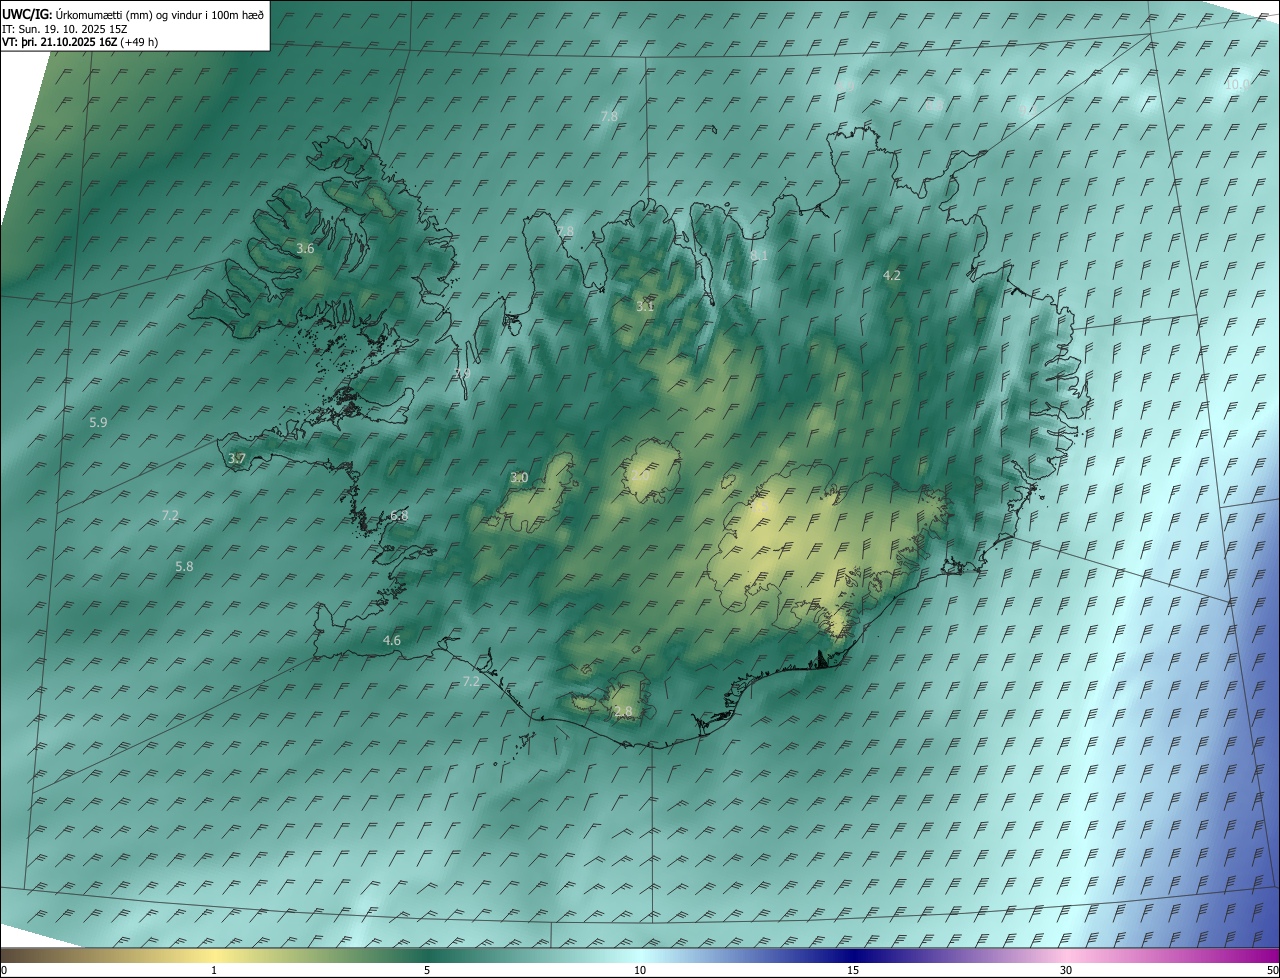
Task: Pick the 8.1 value label
Action: pyautogui.click(x=759, y=256)
